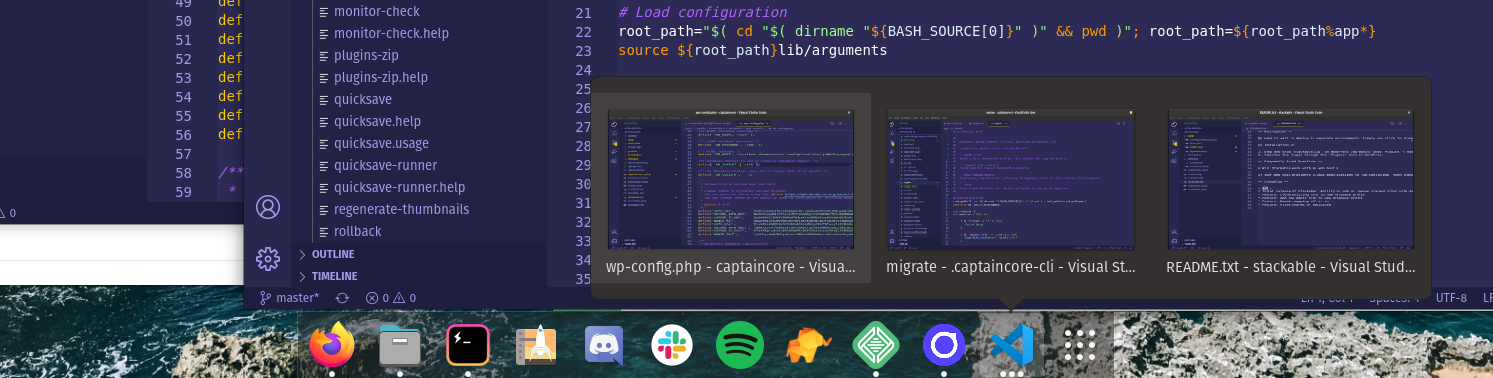Open Discord from the dock
This screenshot has width=1493, height=378.
(604, 346)
